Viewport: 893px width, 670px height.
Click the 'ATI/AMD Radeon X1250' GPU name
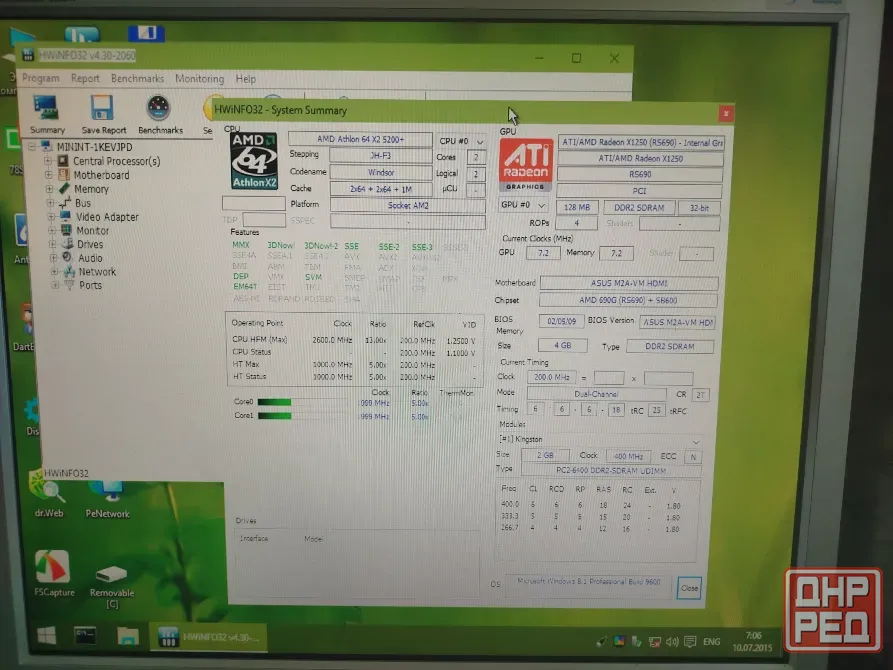click(640, 159)
